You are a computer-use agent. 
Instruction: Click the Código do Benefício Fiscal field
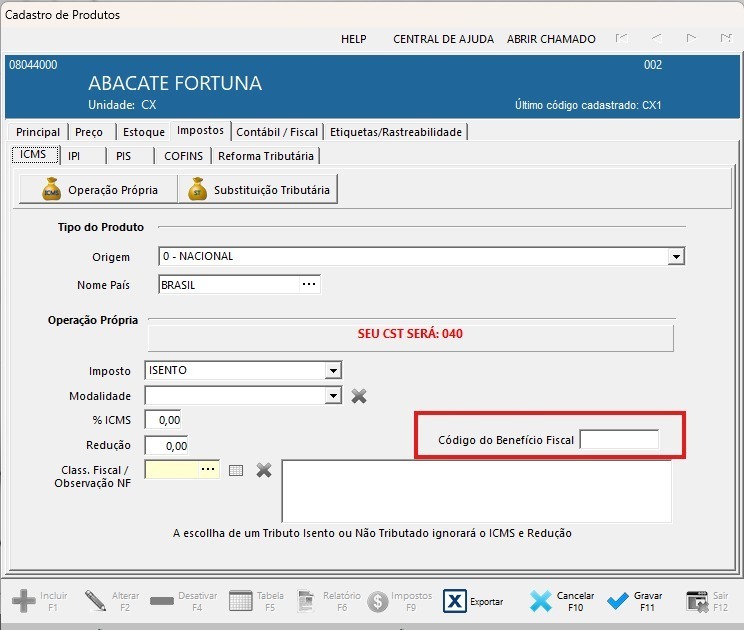point(619,440)
